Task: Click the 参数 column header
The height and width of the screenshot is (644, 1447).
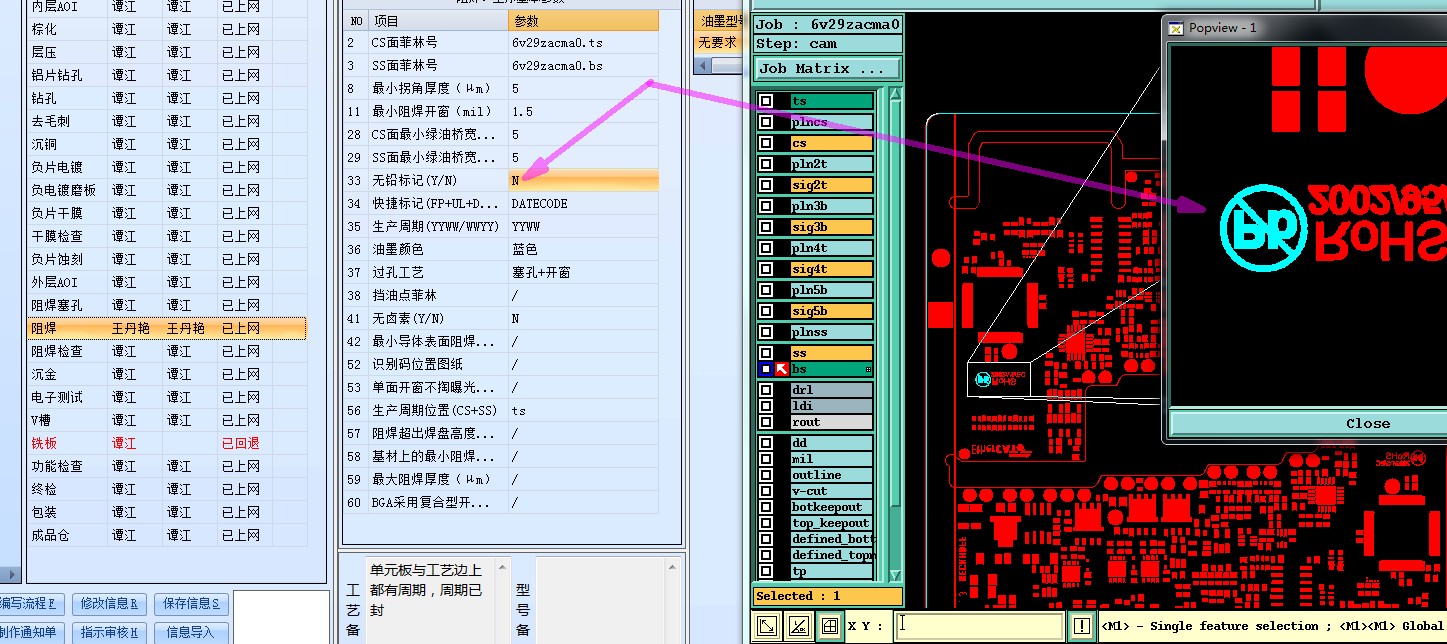Action: coord(583,20)
